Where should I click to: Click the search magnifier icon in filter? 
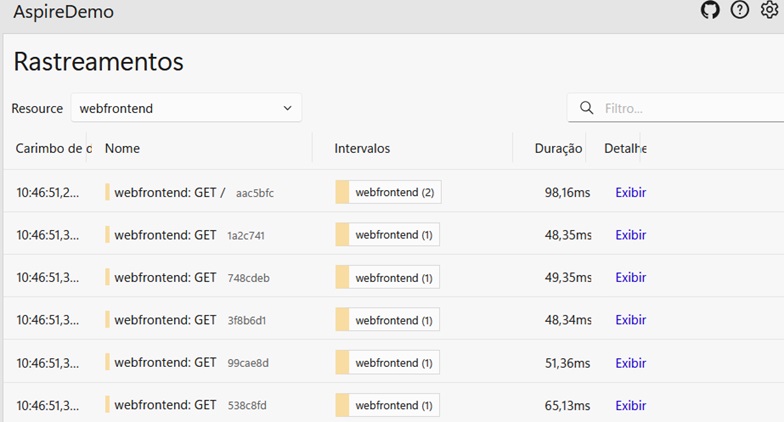(586, 108)
